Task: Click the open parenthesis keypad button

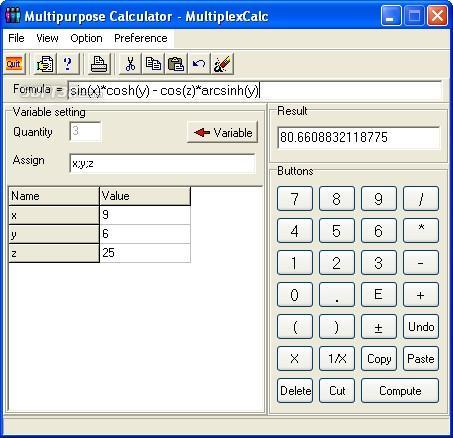Action: tap(295, 327)
